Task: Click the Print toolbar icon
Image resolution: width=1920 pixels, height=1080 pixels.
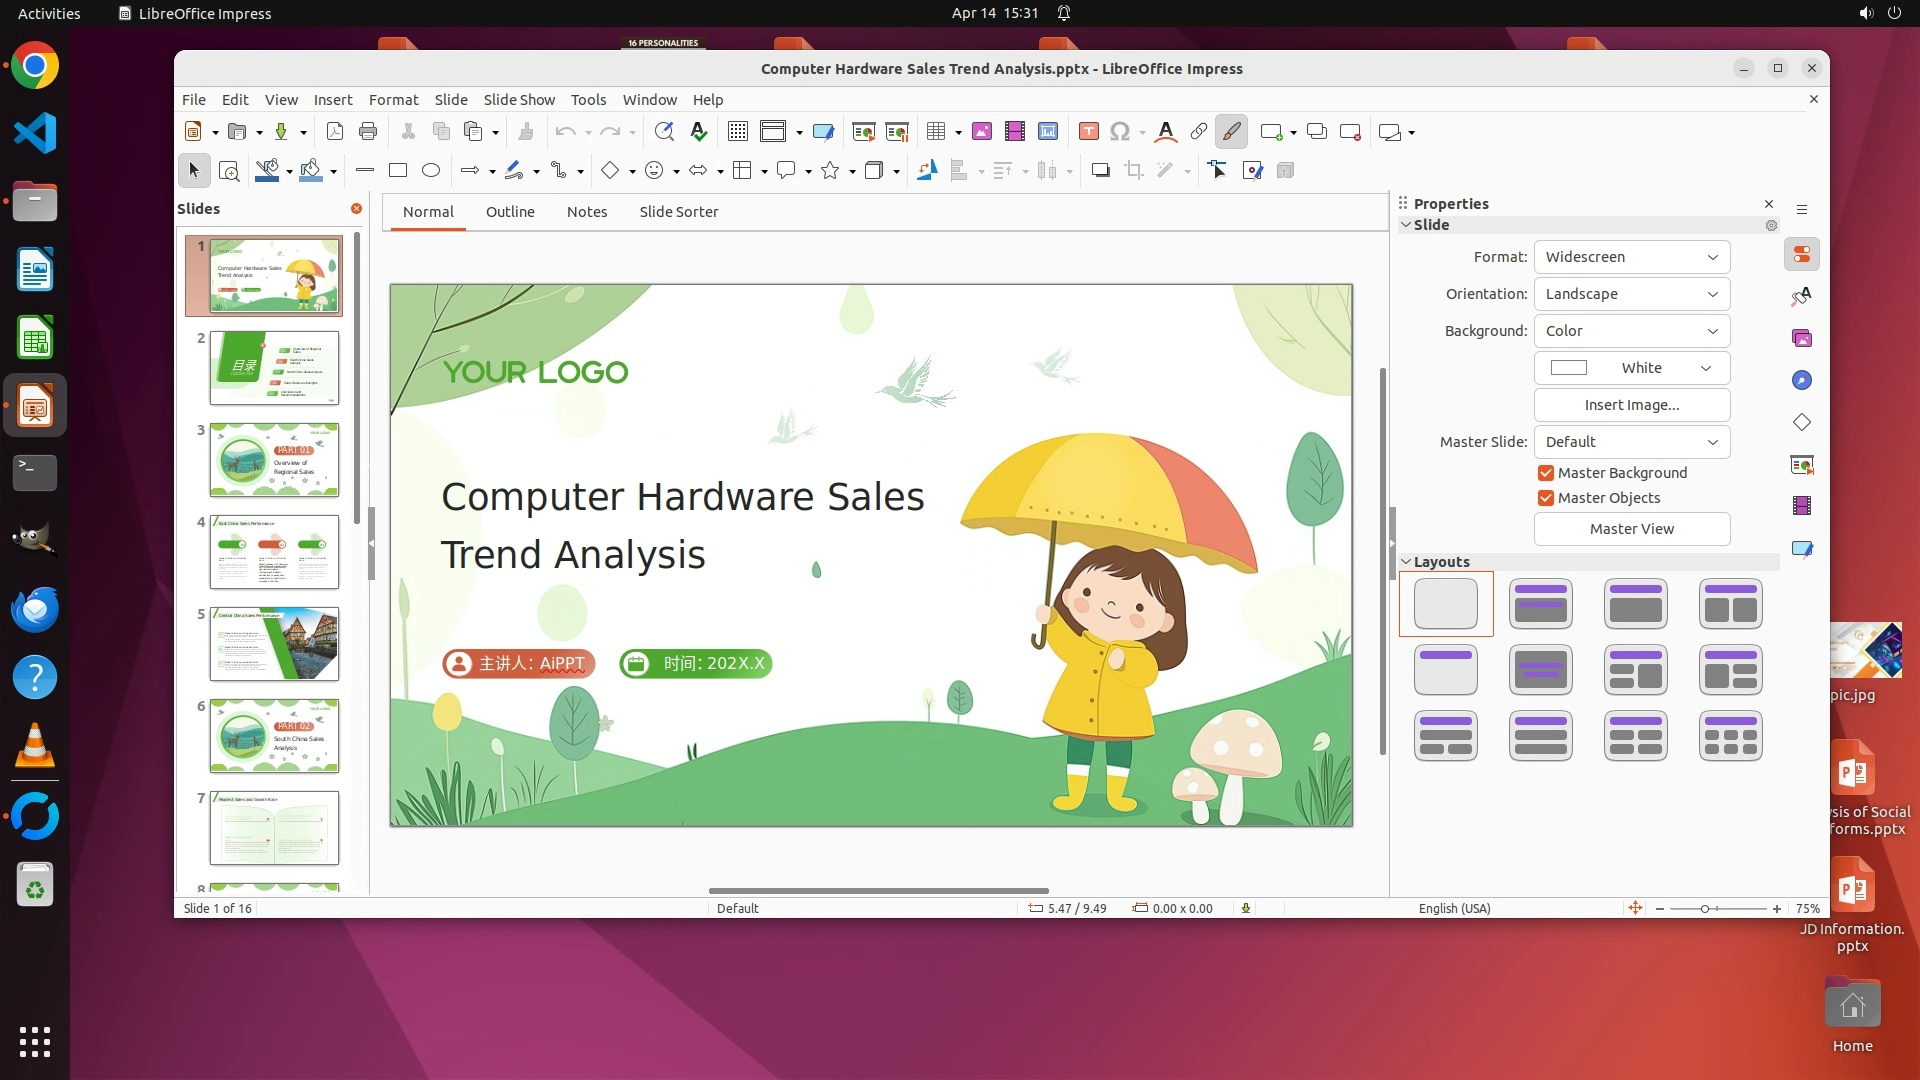Action: tap(368, 132)
